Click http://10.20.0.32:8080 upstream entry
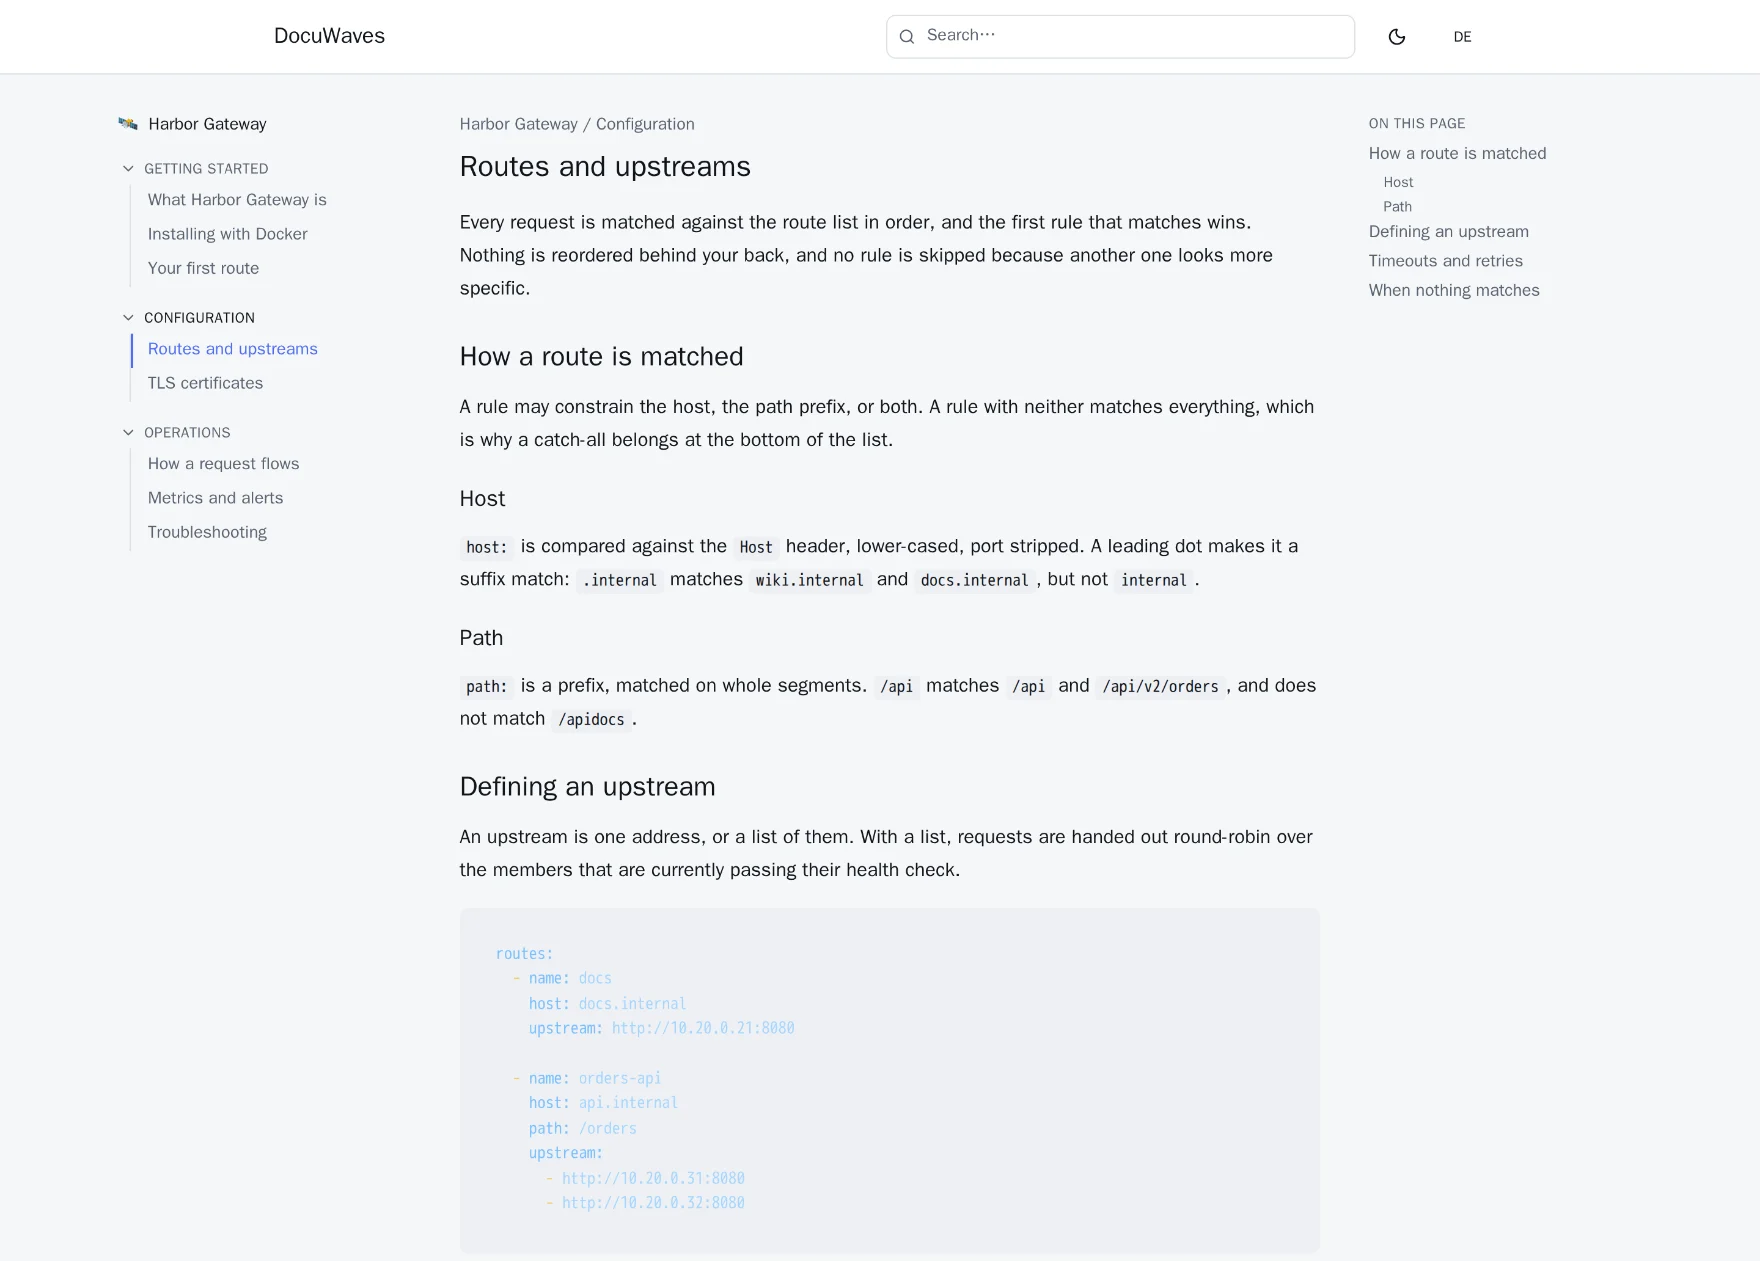The image size is (1760, 1261). tap(653, 1203)
